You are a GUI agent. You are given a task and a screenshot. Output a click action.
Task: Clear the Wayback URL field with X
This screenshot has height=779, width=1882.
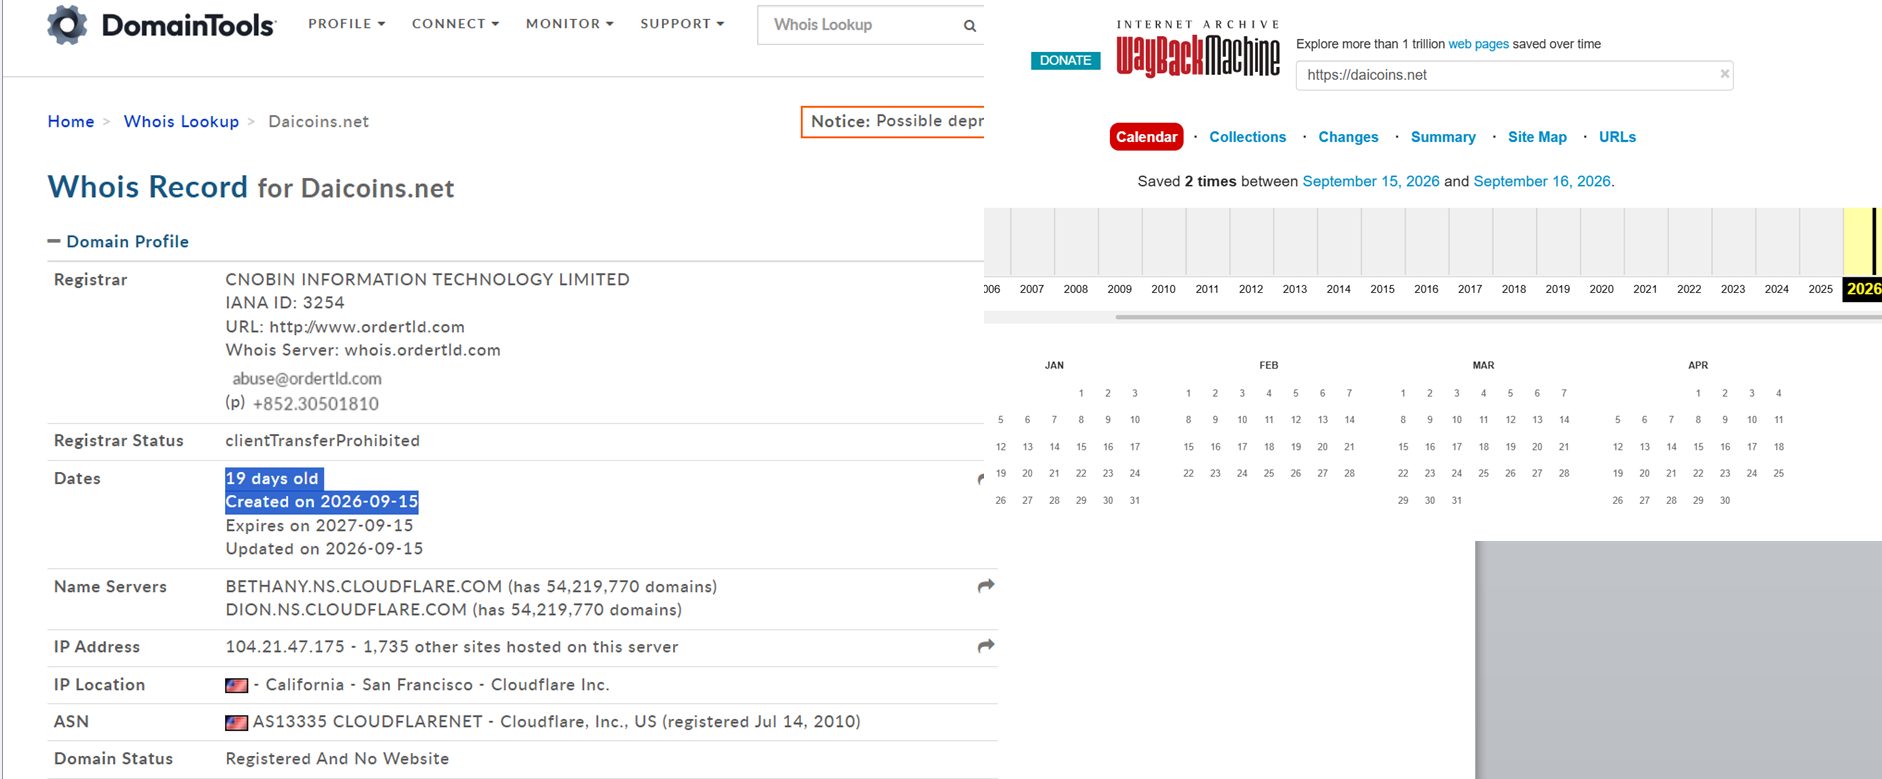(1724, 74)
